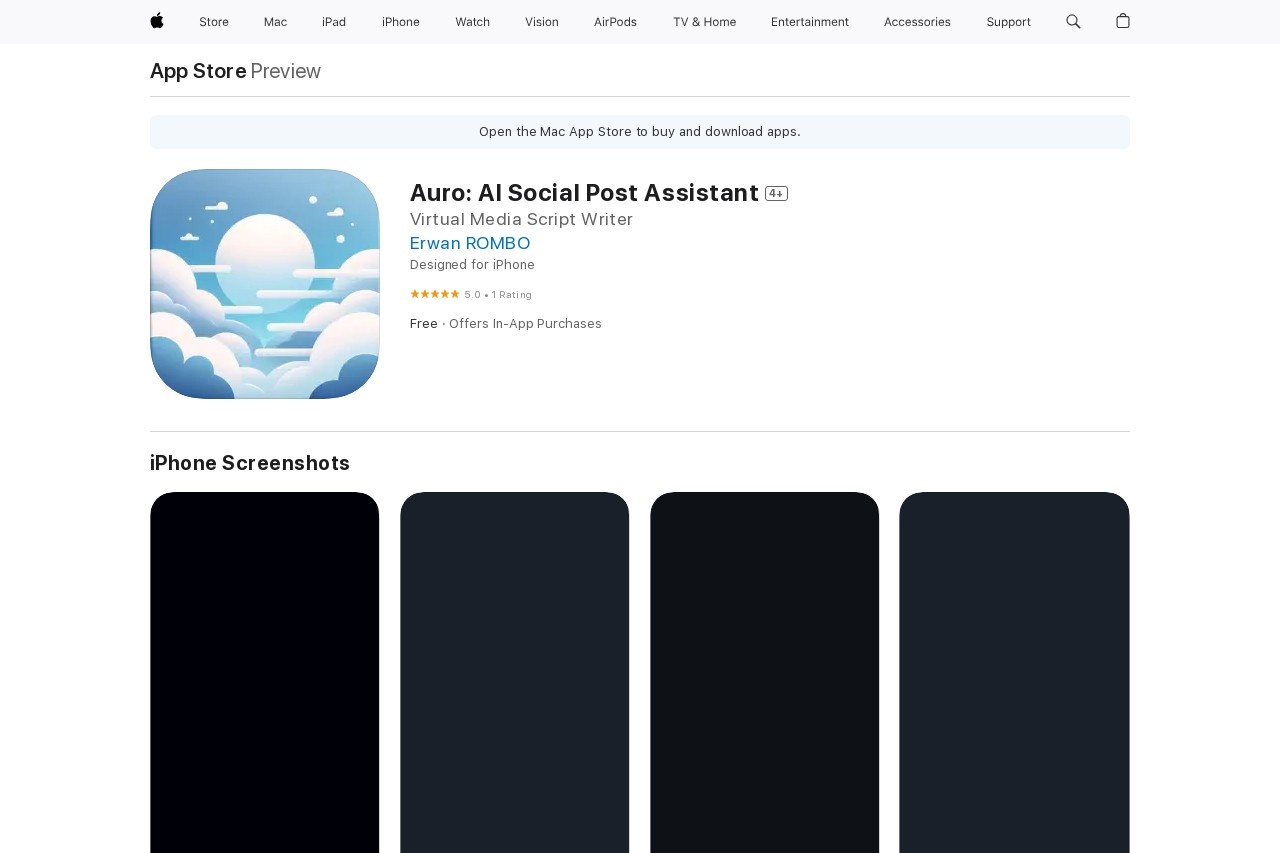This screenshot has height=853, width=1280.
Task: Open the first iPhone screenshot
Action: pyautogui.click(x=265, y=672)
